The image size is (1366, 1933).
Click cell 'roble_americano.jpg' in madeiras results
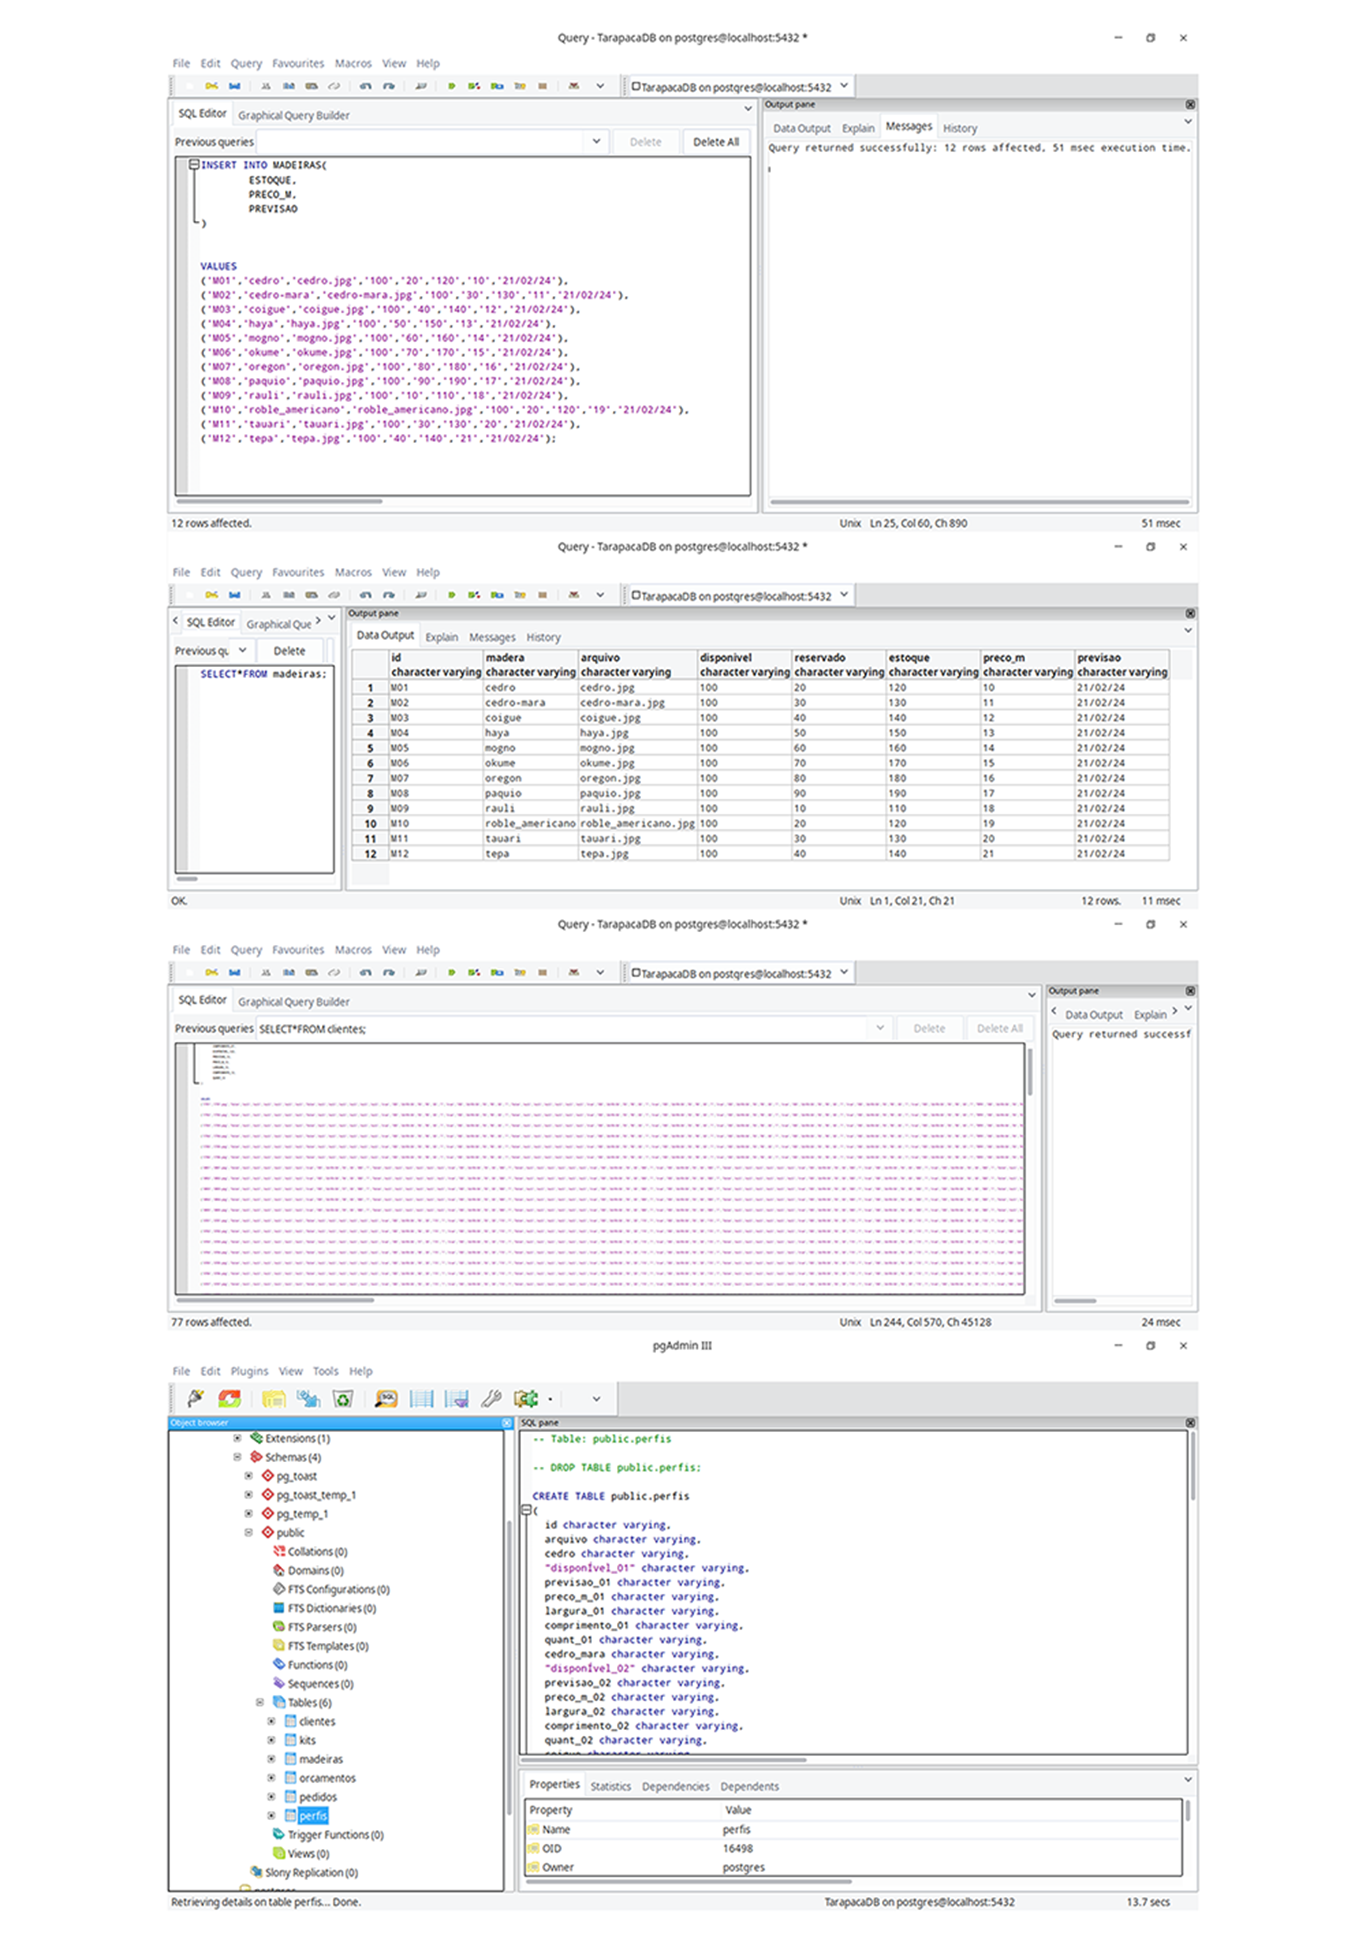click(x=637, y=823)
